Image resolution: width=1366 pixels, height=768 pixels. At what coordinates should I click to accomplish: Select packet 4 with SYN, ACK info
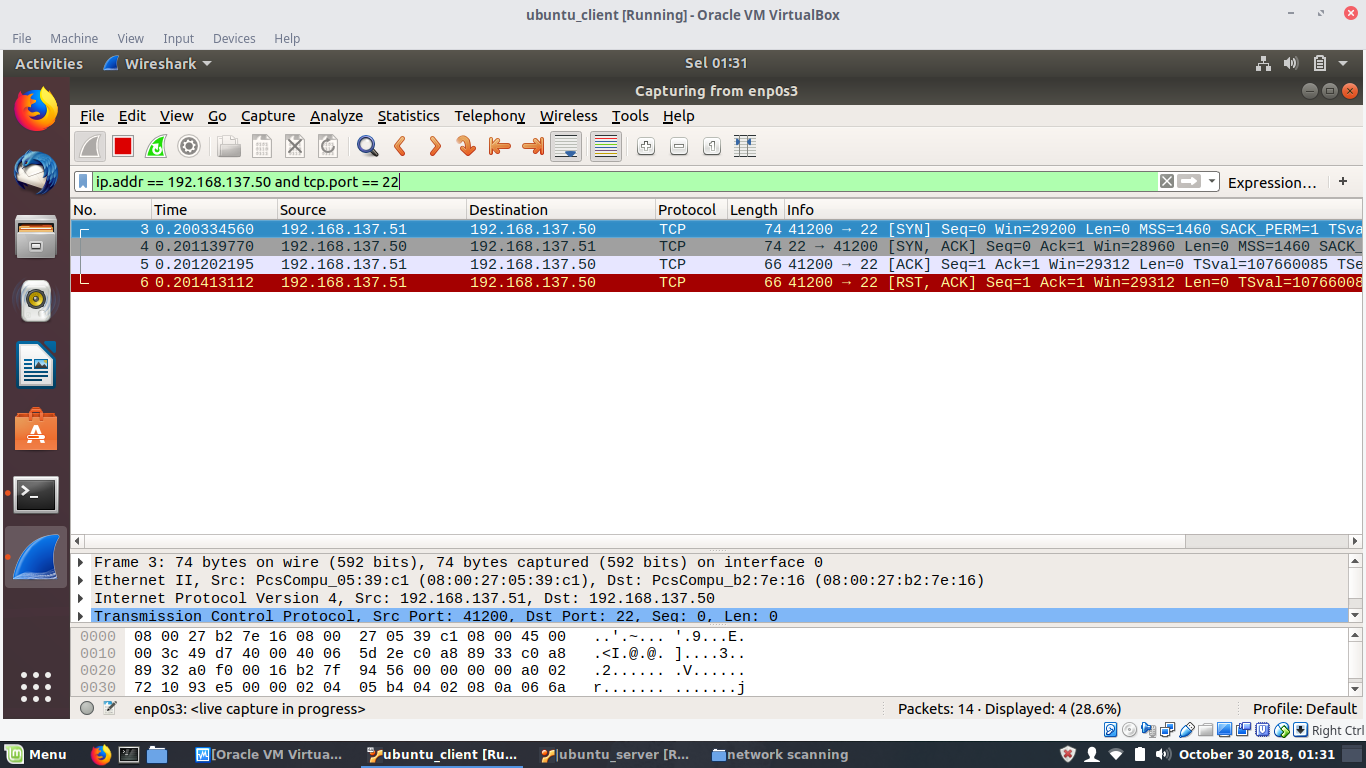click(x=716, y=246)
